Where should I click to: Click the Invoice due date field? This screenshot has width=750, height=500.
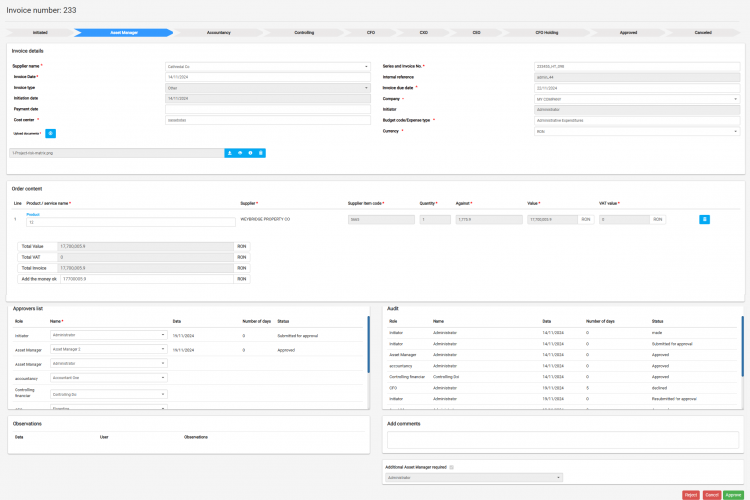pos(637,88)
